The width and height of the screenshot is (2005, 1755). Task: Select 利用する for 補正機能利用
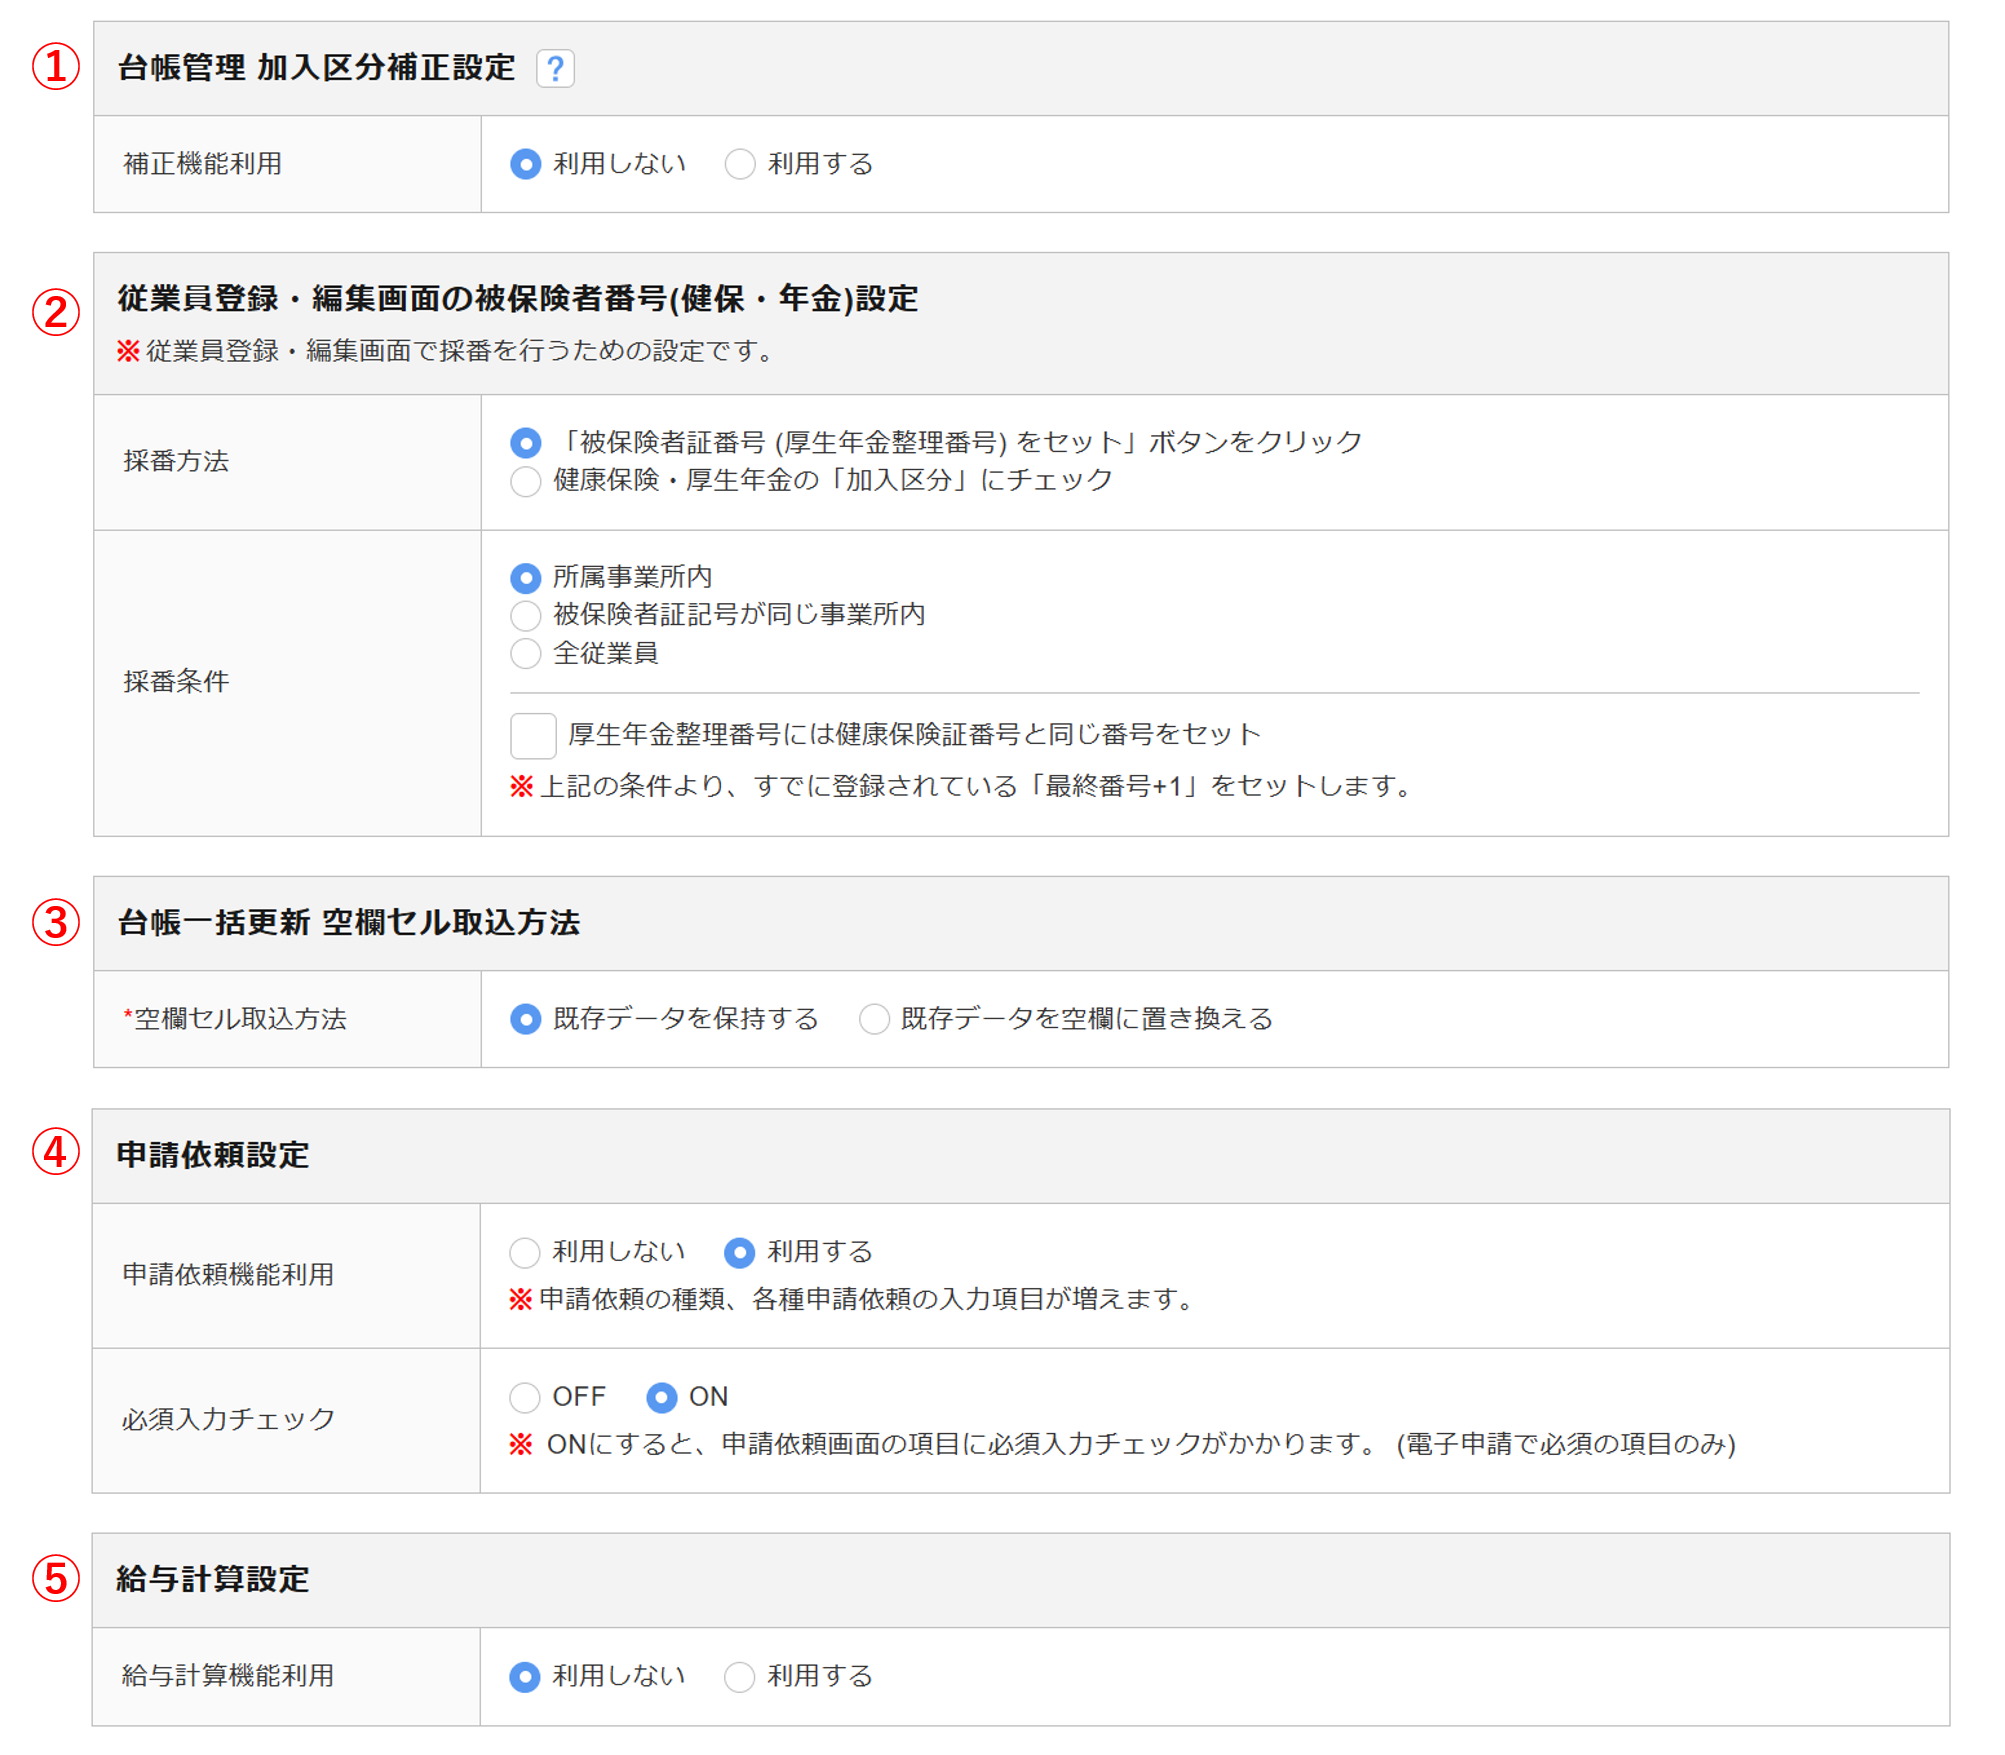[740, 164]
